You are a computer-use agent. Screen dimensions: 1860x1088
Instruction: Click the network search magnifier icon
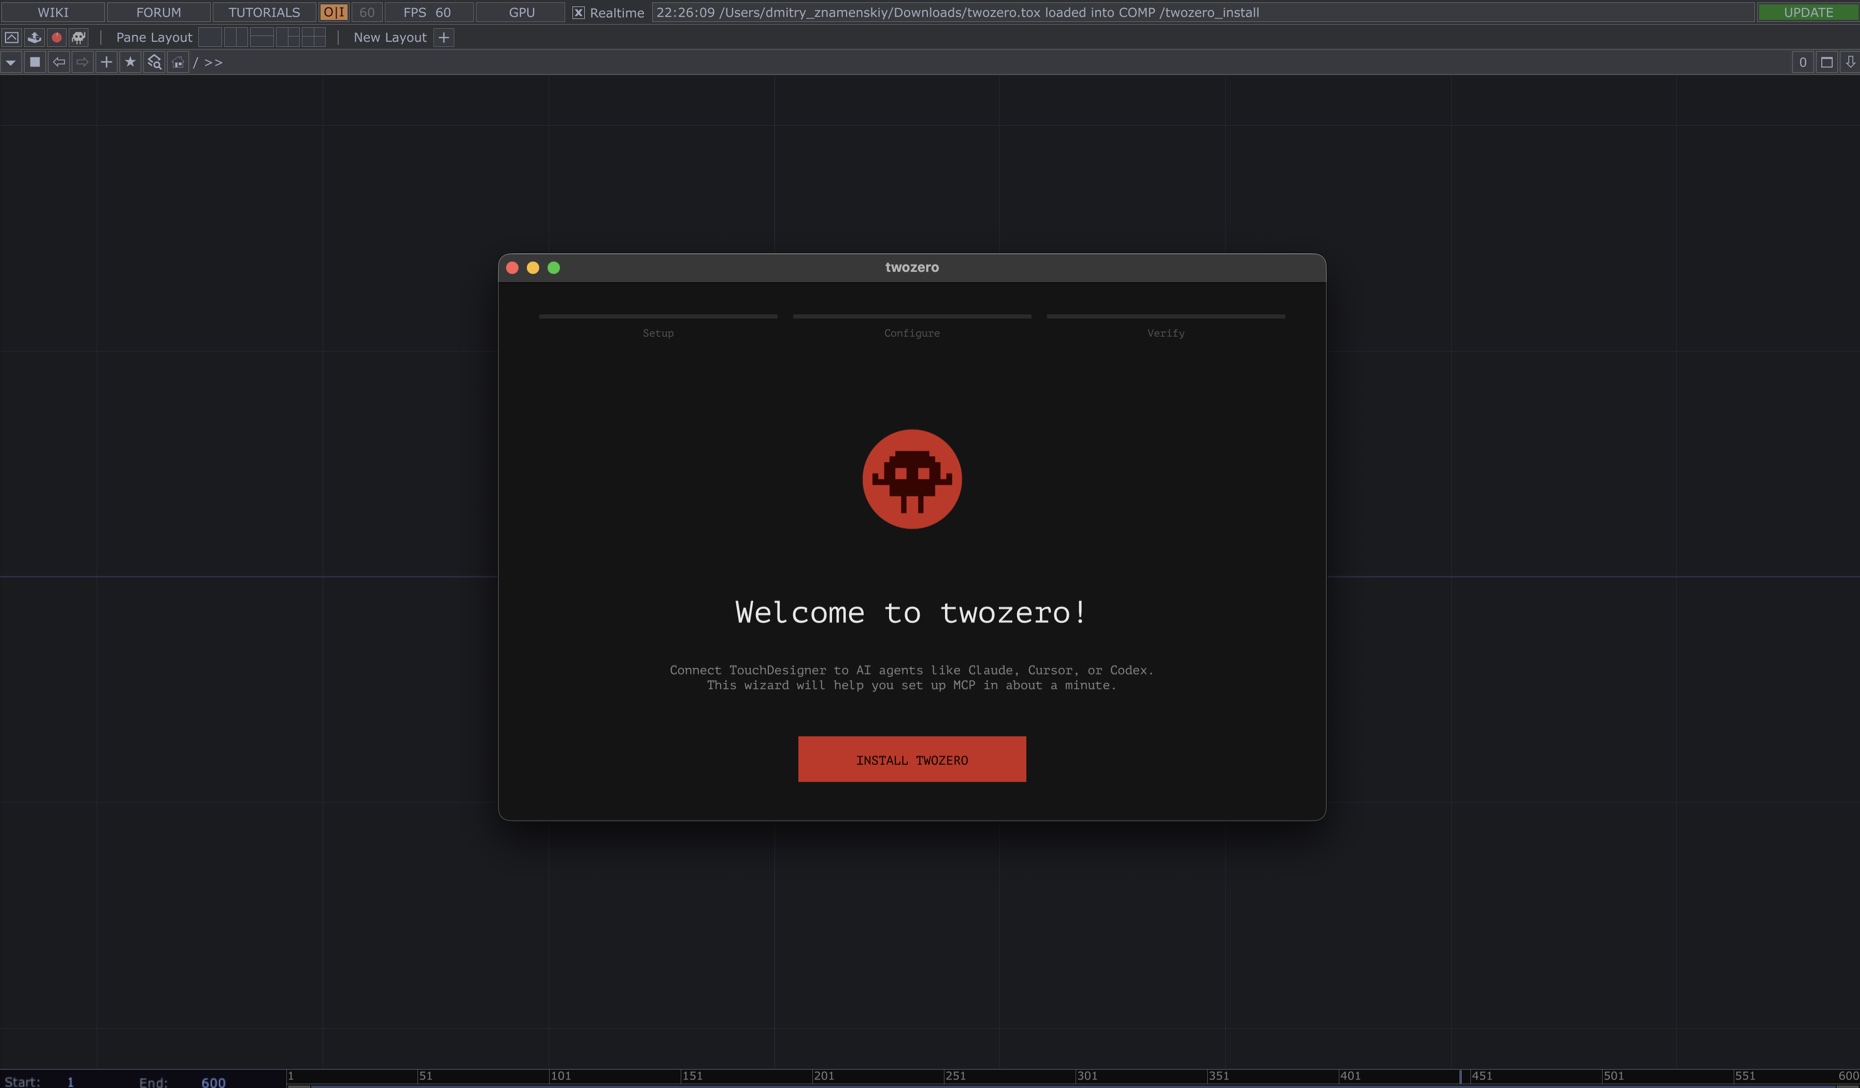pyautogui.click(x=154, y=62)
